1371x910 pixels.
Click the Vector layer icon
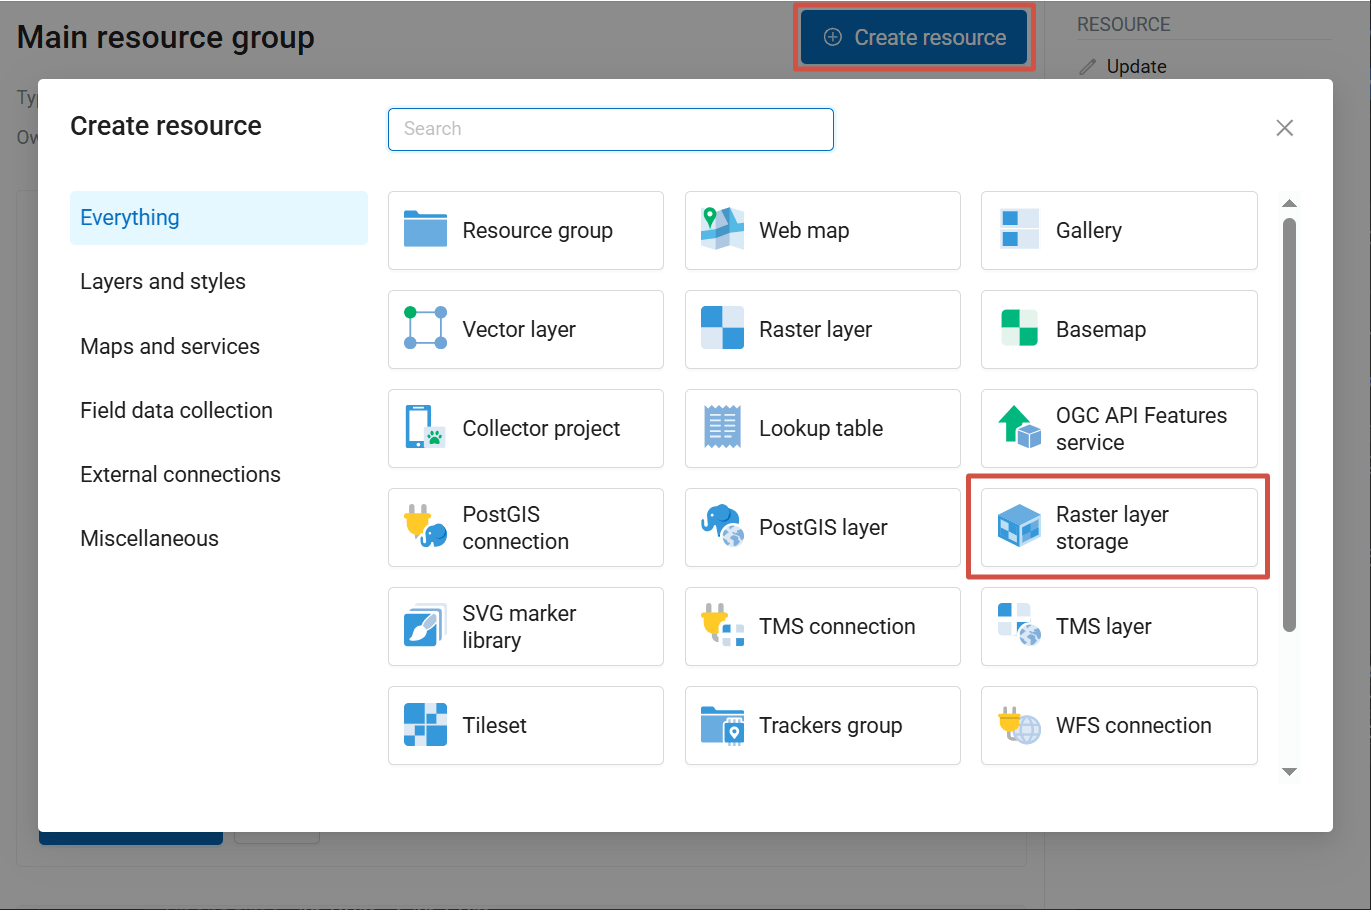point(425,329)
